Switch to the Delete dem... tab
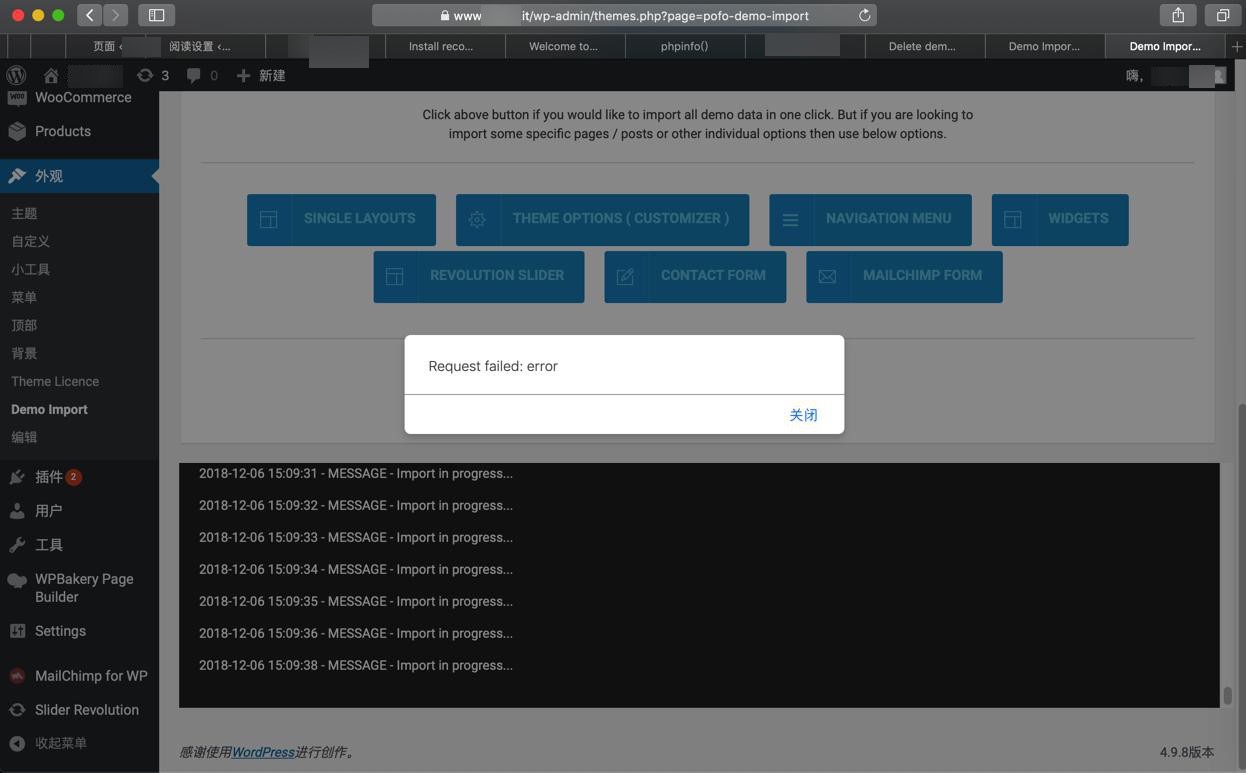The width and height of the screenshot is (1246, 773). pyautogui.click(x=922, y=46)
